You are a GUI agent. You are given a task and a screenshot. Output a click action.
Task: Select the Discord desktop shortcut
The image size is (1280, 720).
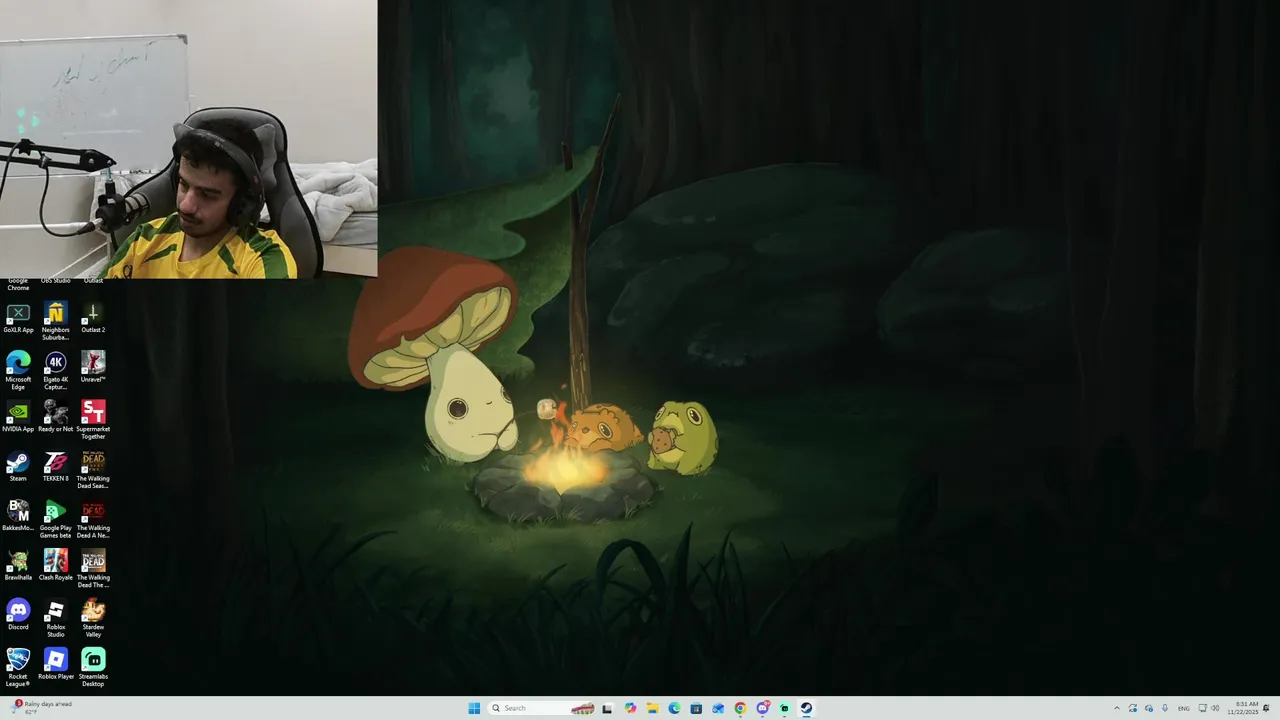tap(18, 616)
